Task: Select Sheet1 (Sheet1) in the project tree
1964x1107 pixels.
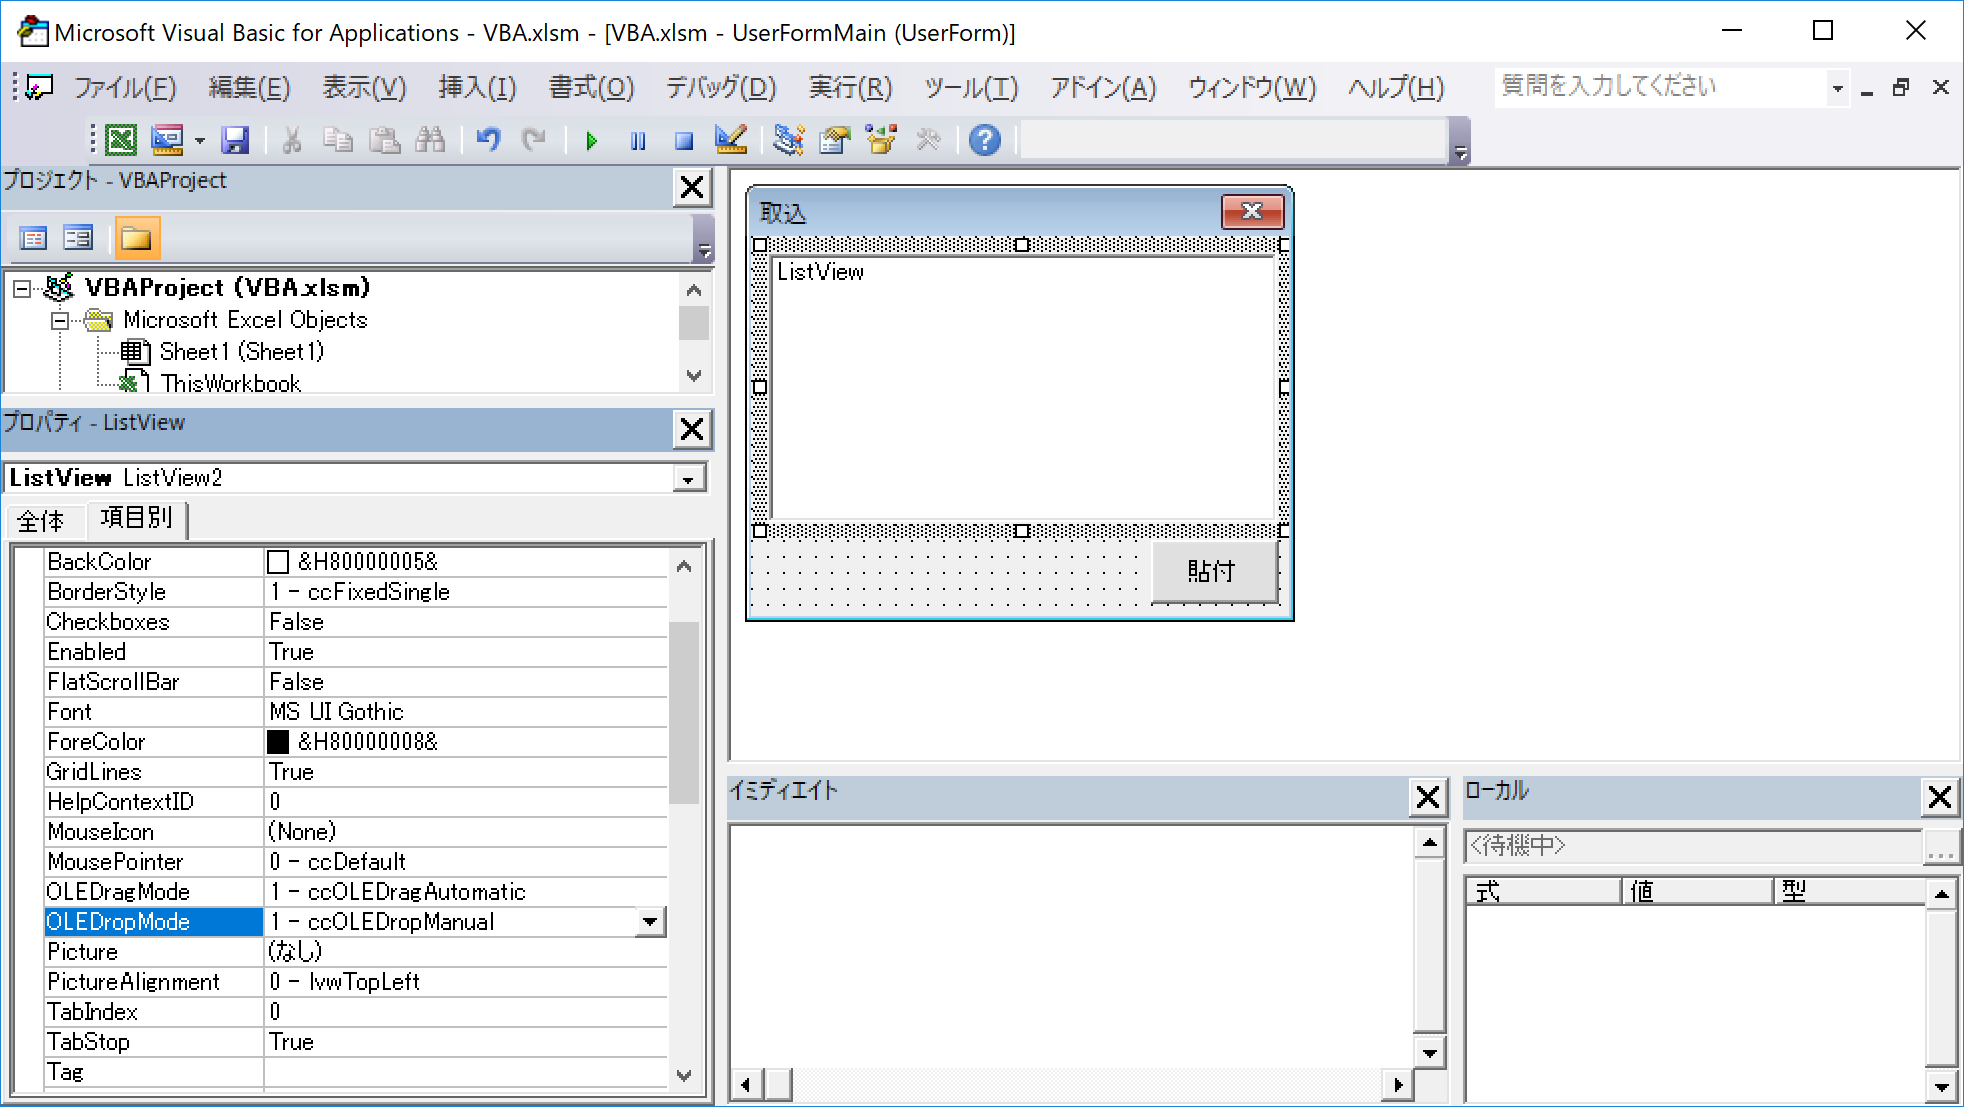Action: point(241,352)
